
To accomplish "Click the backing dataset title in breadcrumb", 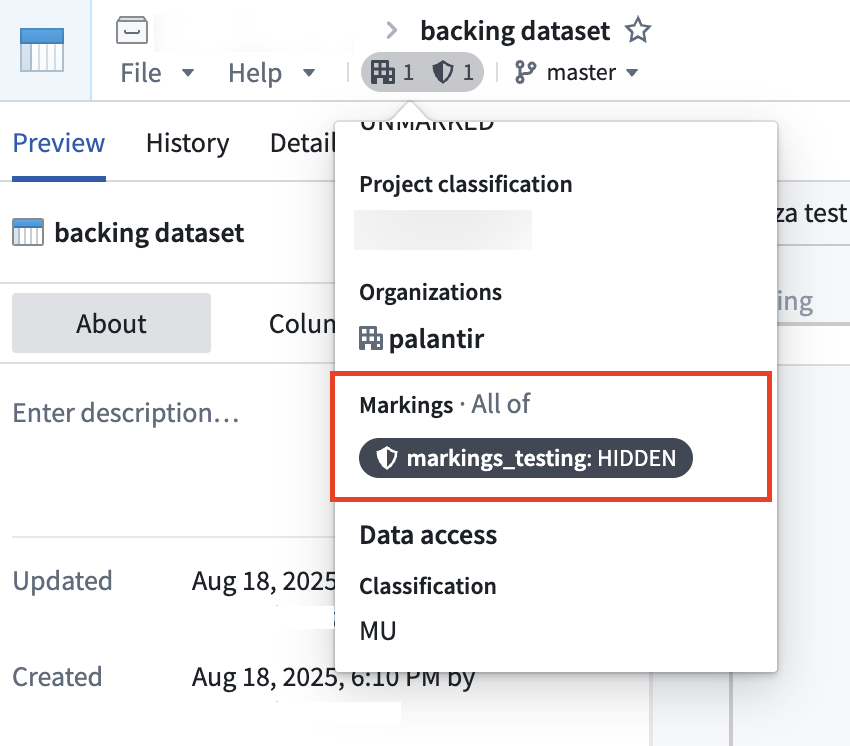I will tap(515, 30).
